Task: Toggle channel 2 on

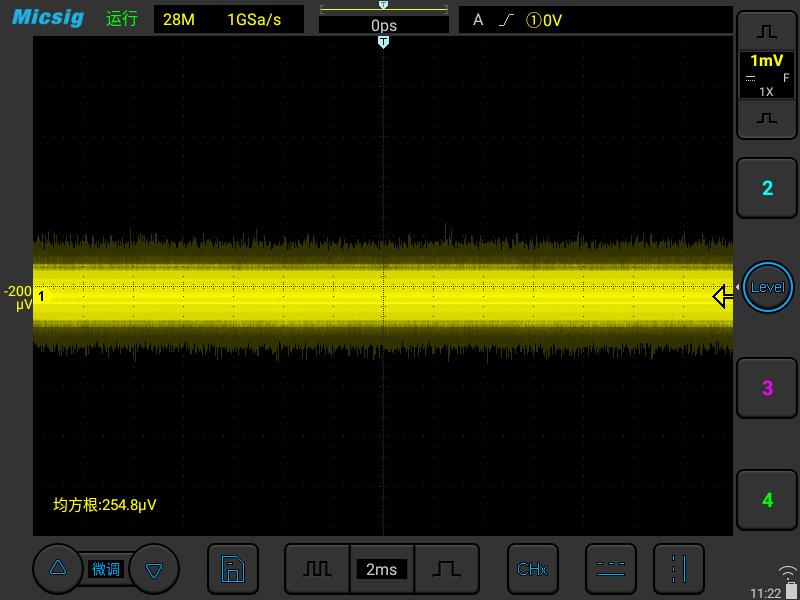Action: pyautogui.click(x=767, y=188)
